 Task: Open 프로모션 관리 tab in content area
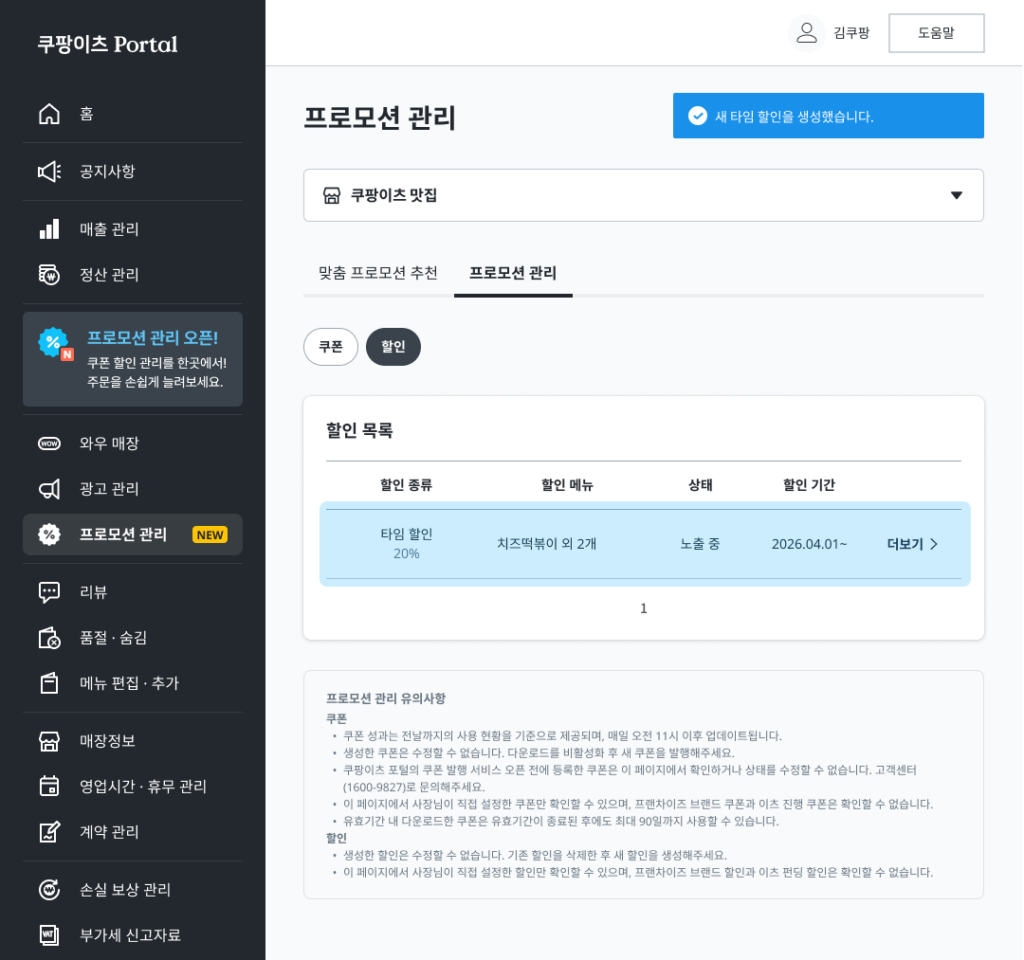[x=513, y=273]
